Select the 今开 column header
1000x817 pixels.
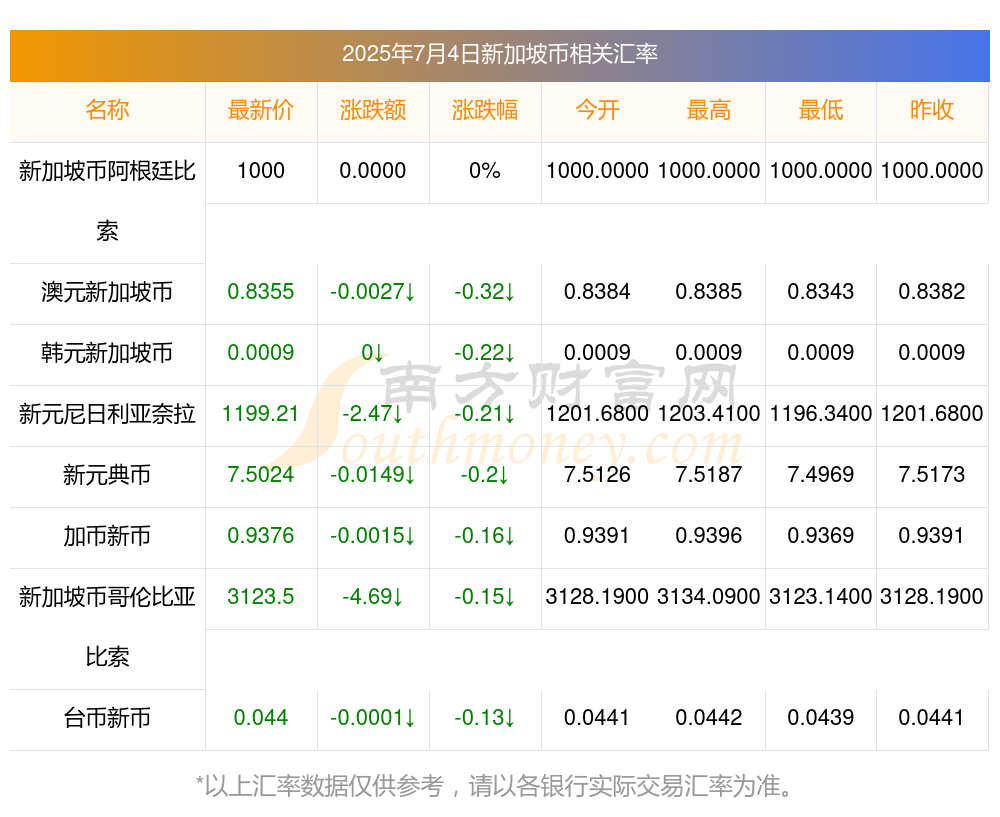tap(597, 110)
